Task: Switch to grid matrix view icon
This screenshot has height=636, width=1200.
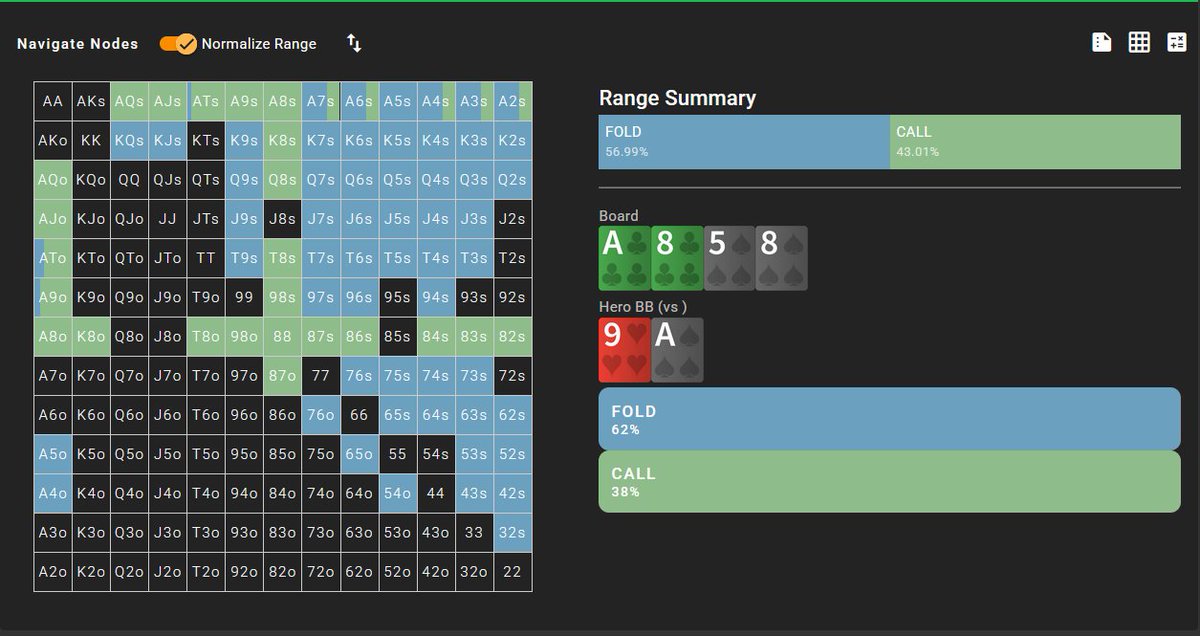Action: tap(1139, 42)
